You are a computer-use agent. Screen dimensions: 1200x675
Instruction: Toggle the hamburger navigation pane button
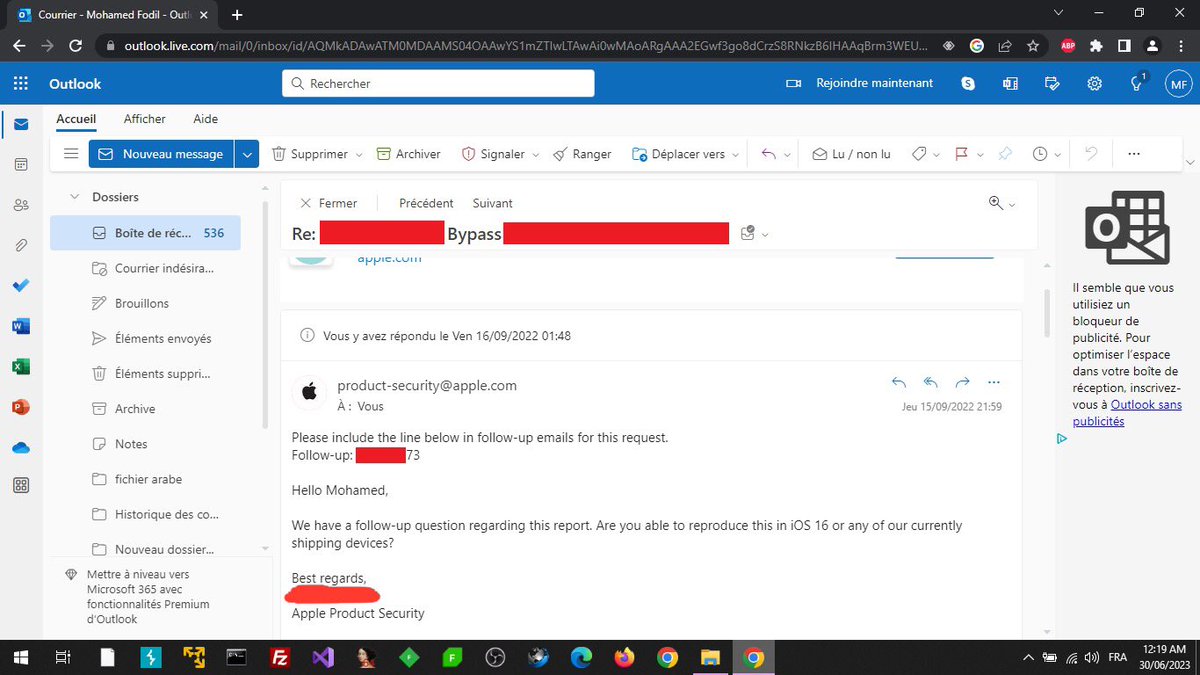[70, 154]
